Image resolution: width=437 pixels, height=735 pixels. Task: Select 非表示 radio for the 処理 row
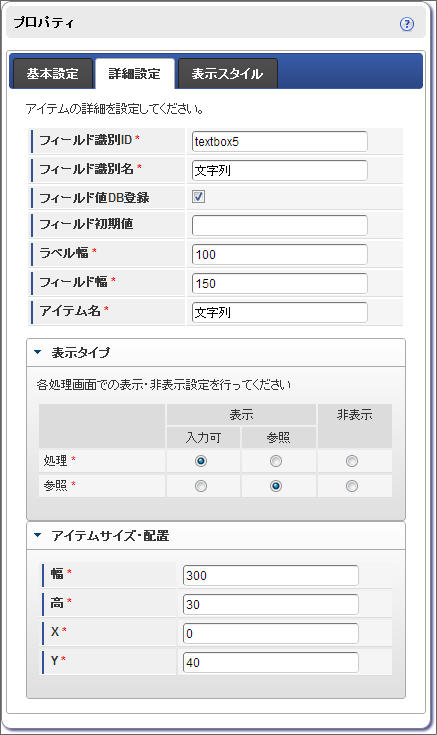tap(352, 461)
